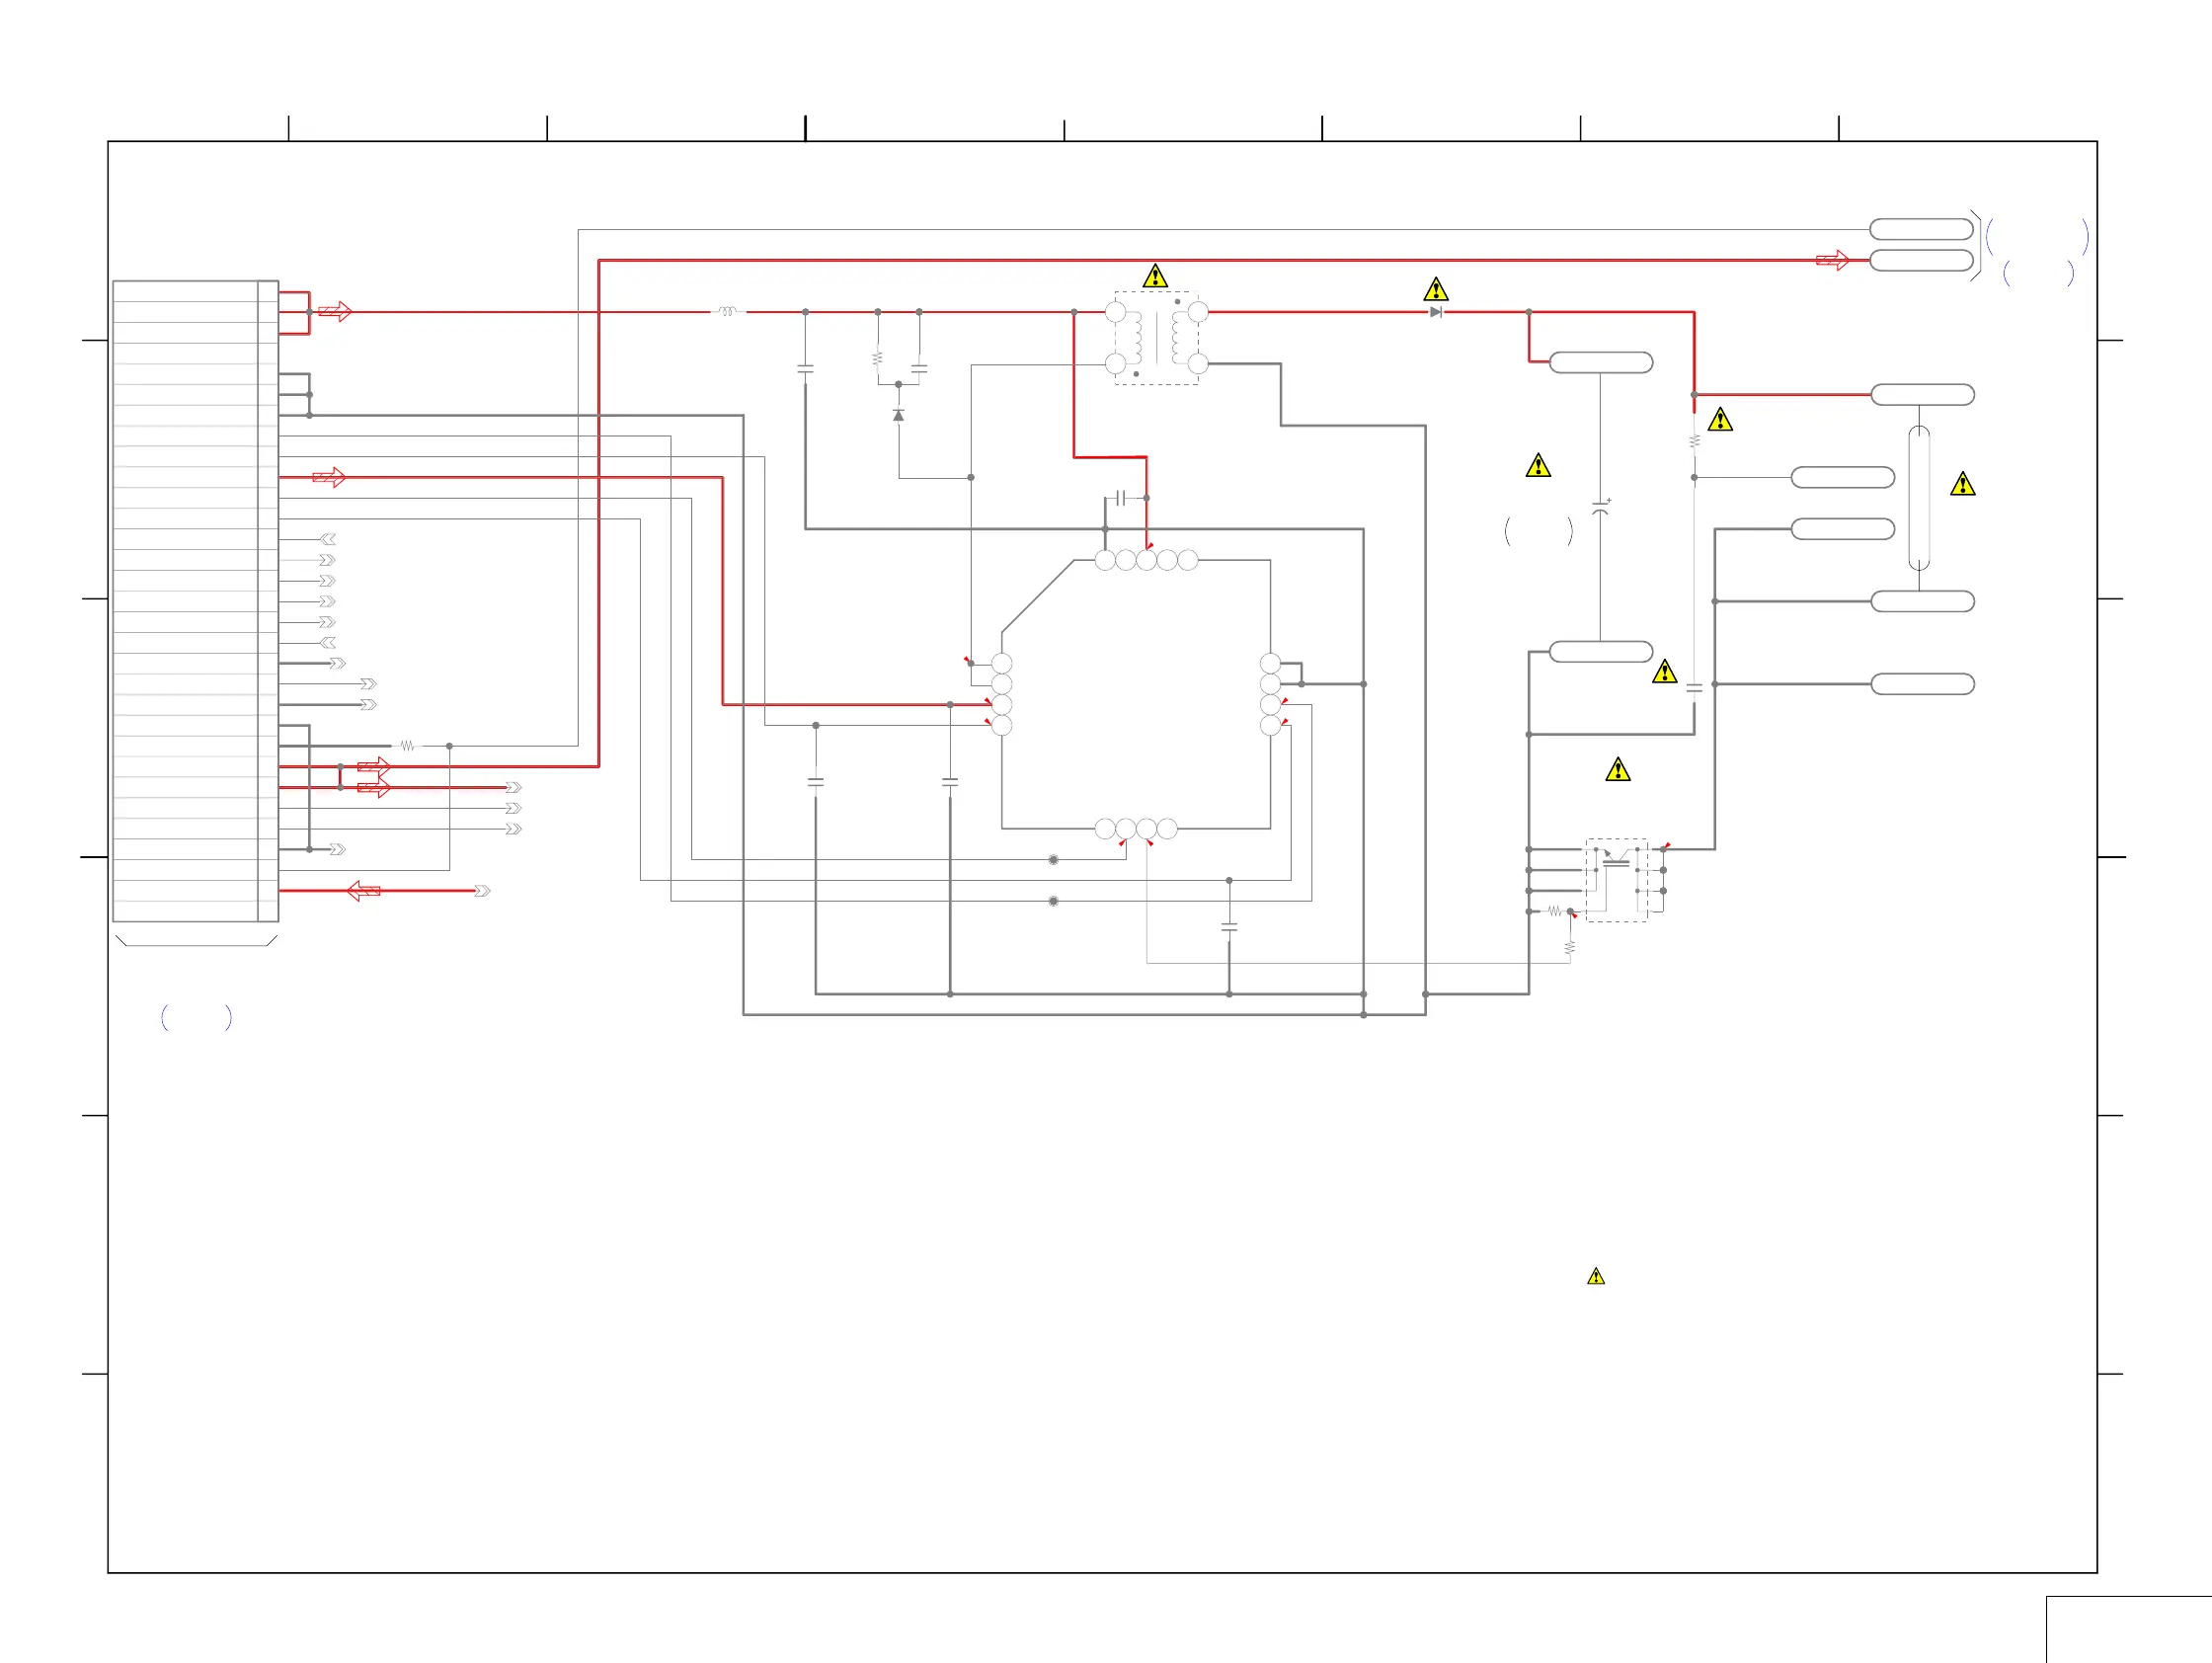The height and width of the screenshot is (1663, 2212).
Task: Select the optocoupler dashed box at lower right
Action: click(1616, 880)
